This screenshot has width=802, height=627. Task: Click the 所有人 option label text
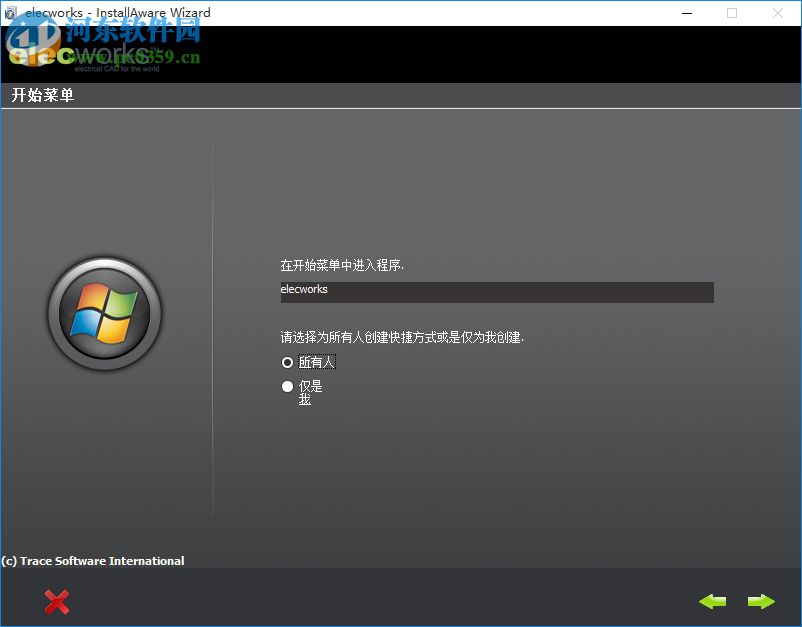pos(316,362)
